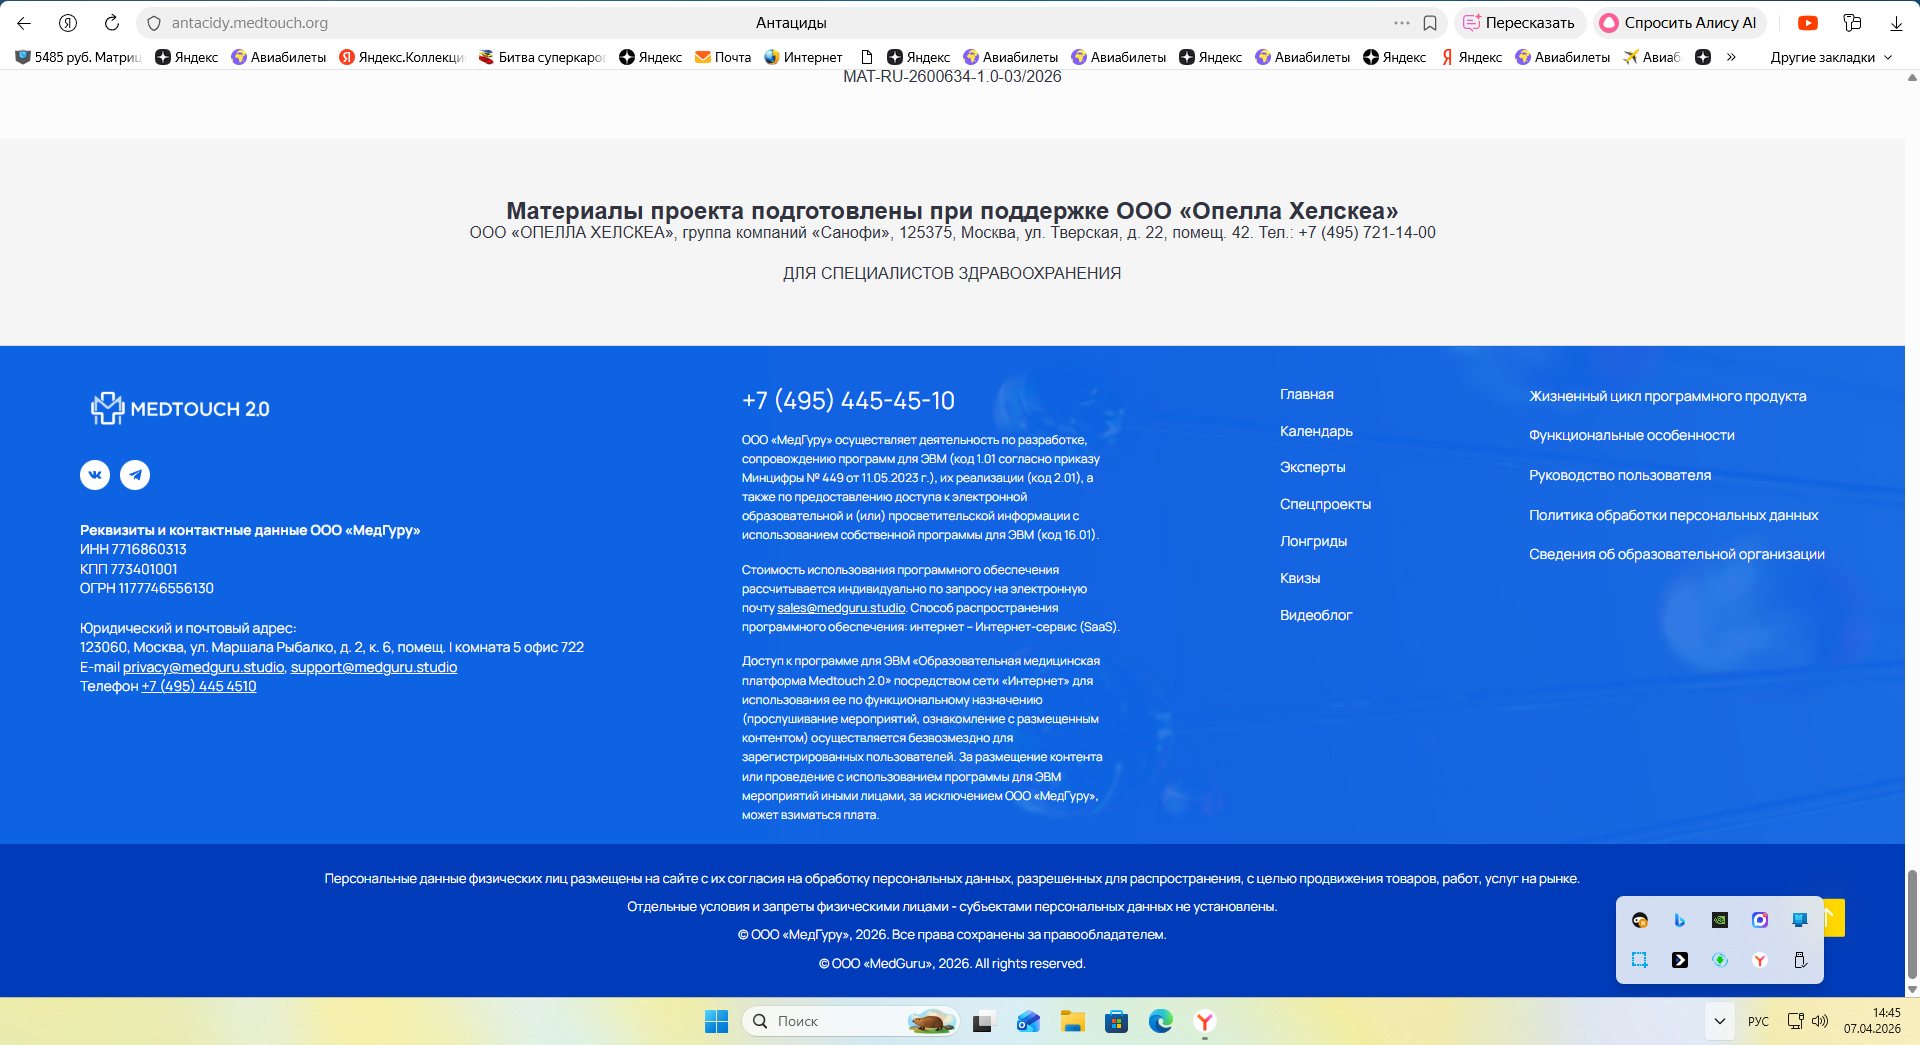The width and height of the screenshot is (1920, 1045).
Task: Open 'Руководство пользователя' link
Action: 1620,475
